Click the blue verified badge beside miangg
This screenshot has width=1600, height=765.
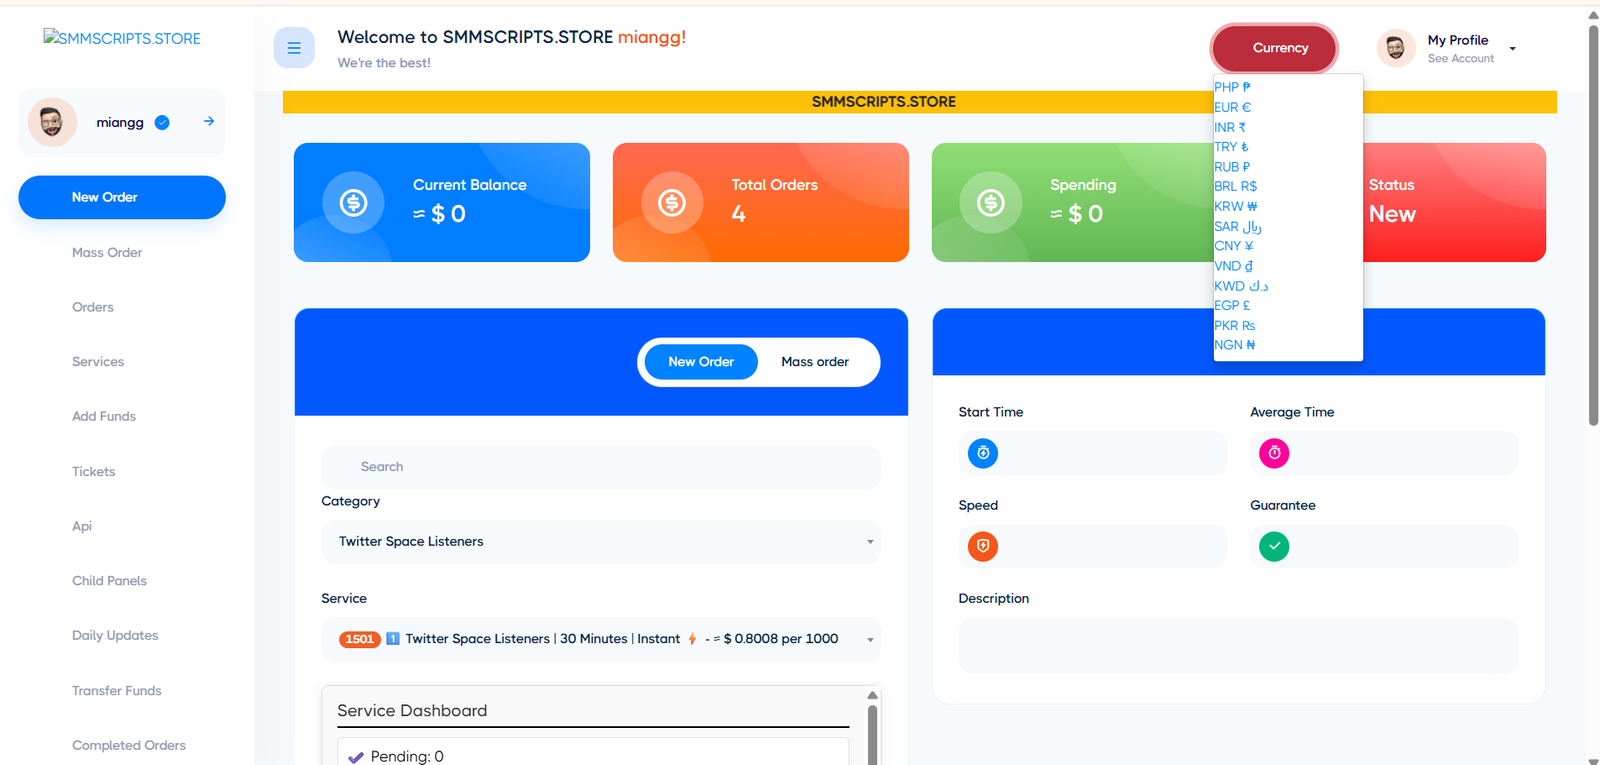162,123
